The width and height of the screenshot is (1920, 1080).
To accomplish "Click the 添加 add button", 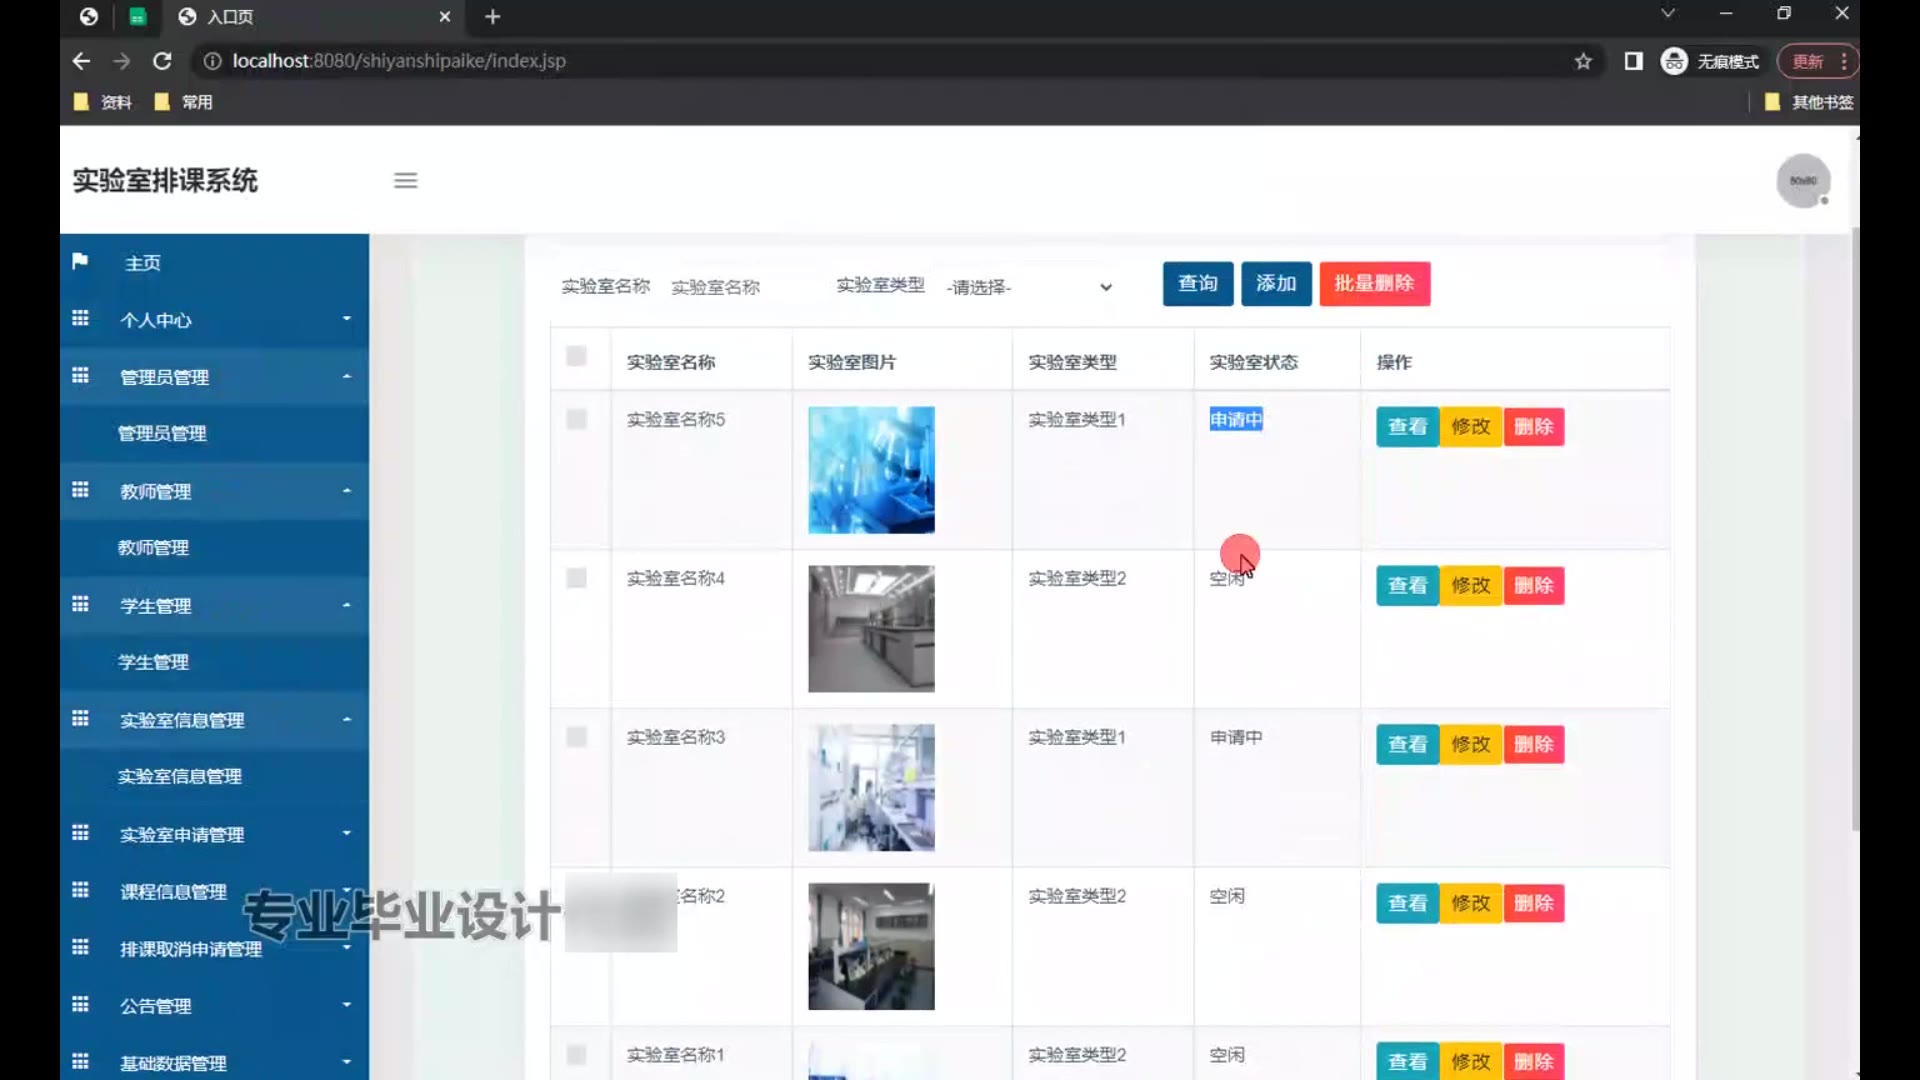I will [x=1276, y=284].
